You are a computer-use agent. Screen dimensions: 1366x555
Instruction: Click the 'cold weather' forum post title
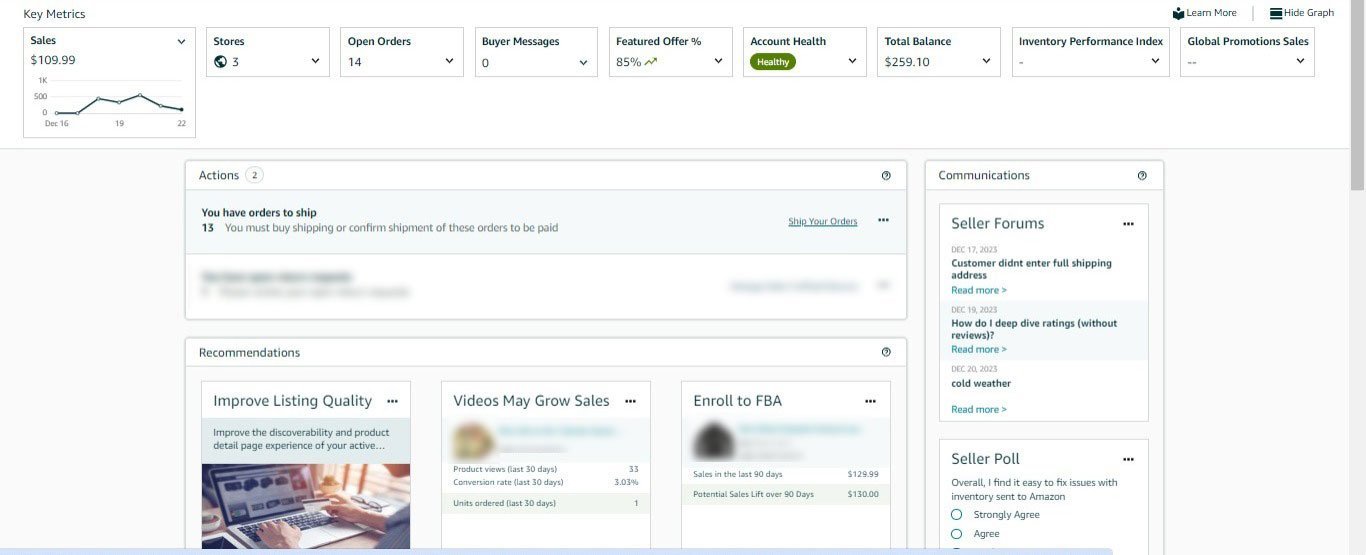(x=981, y=383)
